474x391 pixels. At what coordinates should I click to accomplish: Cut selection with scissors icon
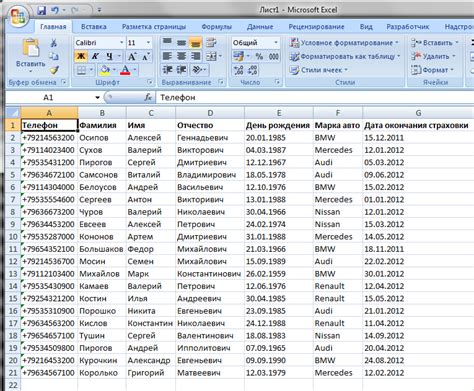pyautogui.click(x=54, y=43)
